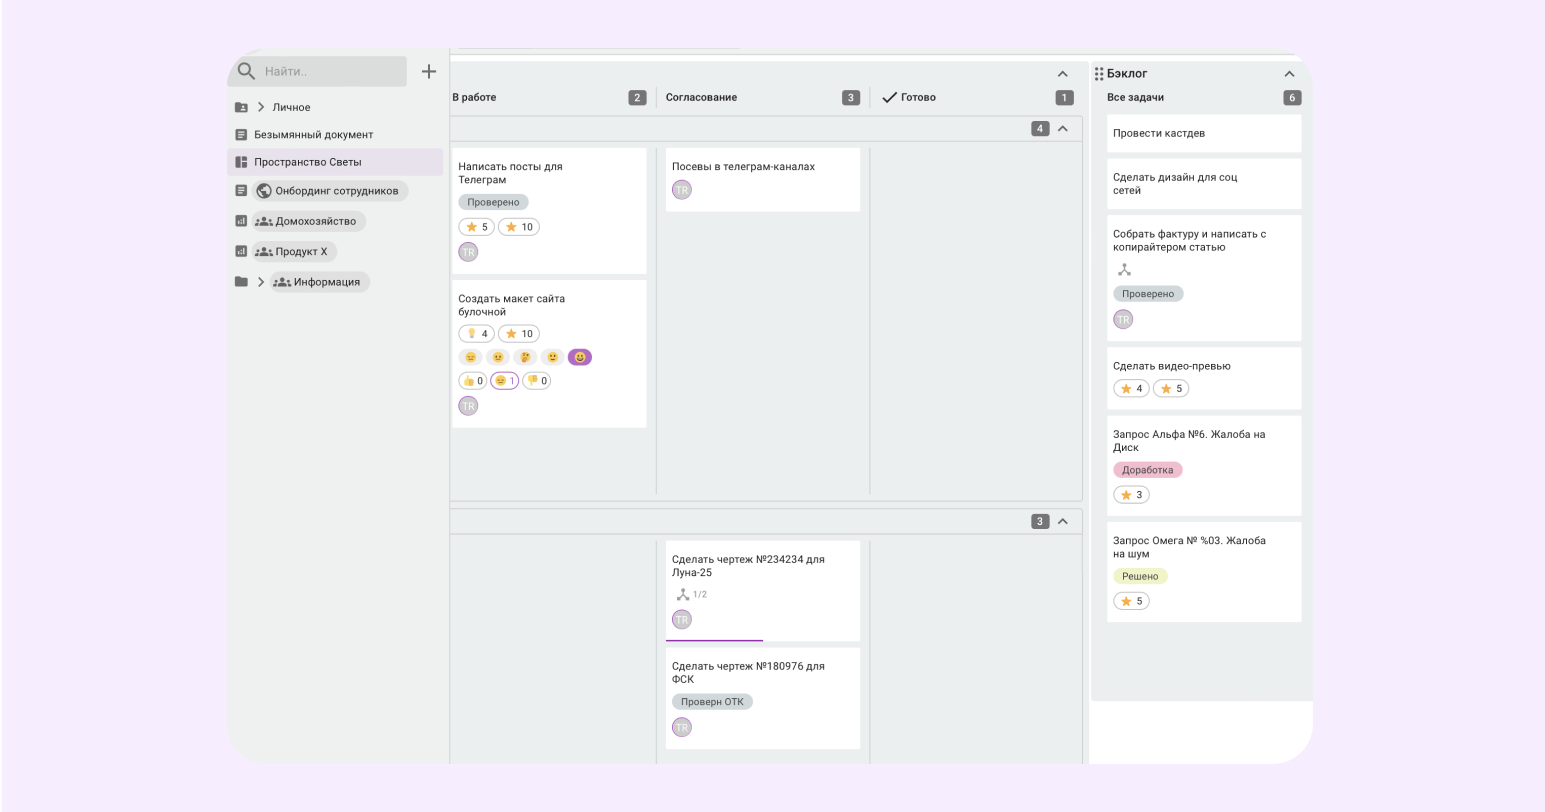Image resolution: width=1545 pixels, height=812 pixels.
Task: Collapse the Бэклог panel chevron
Action: coord(1289,74)
